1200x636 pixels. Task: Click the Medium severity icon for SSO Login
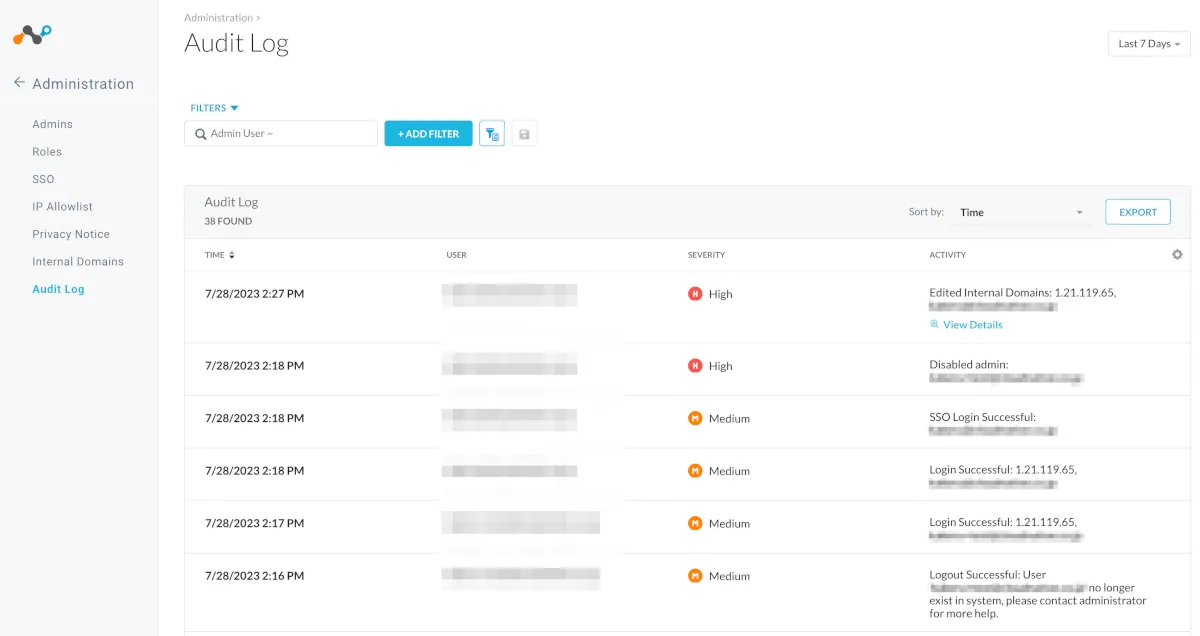[695, 418]
